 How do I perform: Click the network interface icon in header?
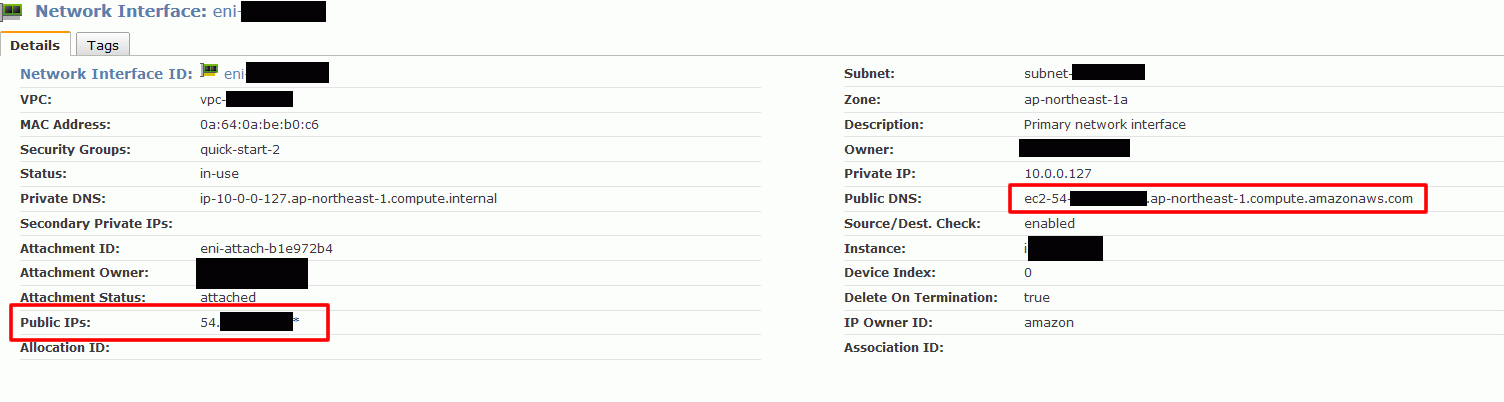pyautogui.click(x=13, y=13)
